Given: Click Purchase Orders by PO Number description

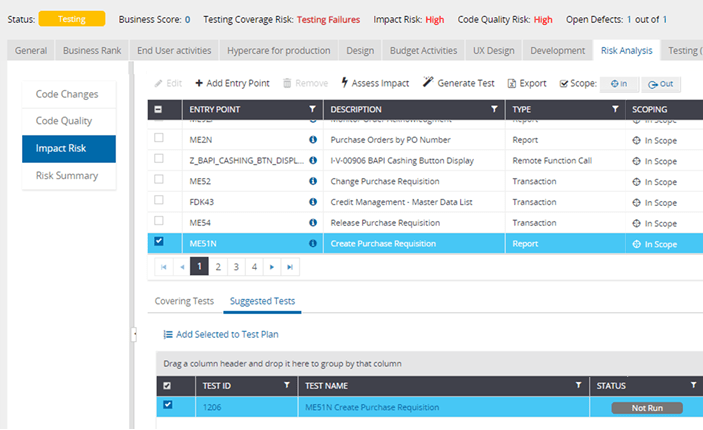Looking at the screenshot, I should tap(391, 140).
